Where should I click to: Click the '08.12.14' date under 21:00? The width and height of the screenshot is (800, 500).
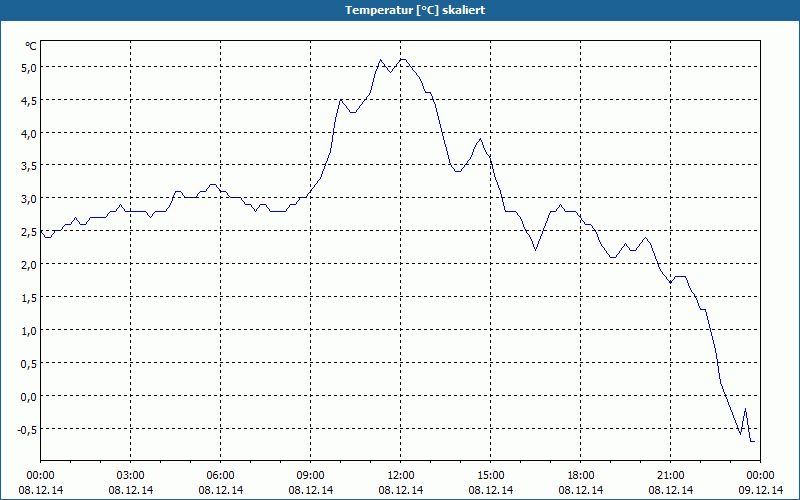coord(670,490)
